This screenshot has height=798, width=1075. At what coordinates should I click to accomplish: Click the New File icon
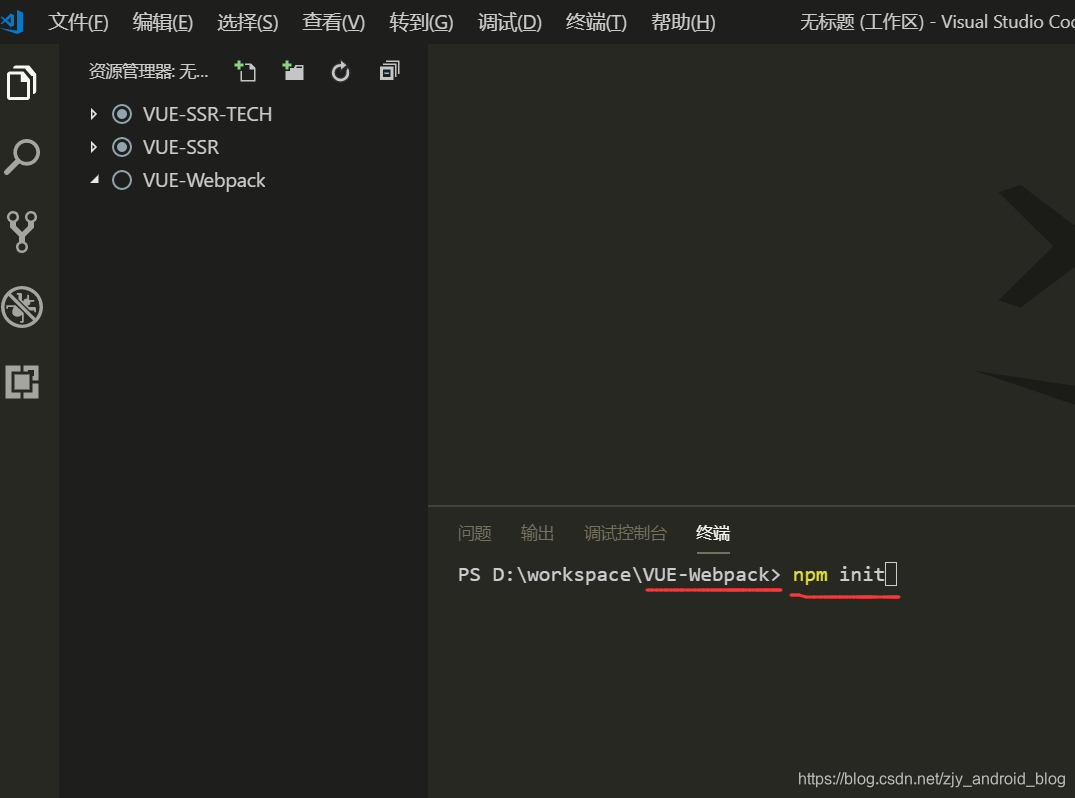(x=245, y=71)
